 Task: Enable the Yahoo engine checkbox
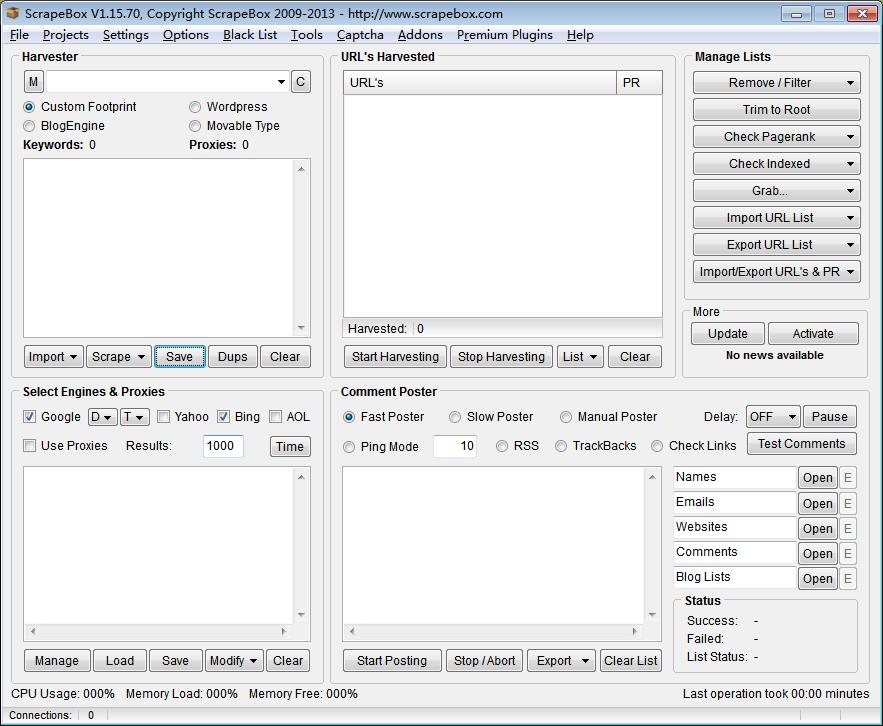coord(163,417)
